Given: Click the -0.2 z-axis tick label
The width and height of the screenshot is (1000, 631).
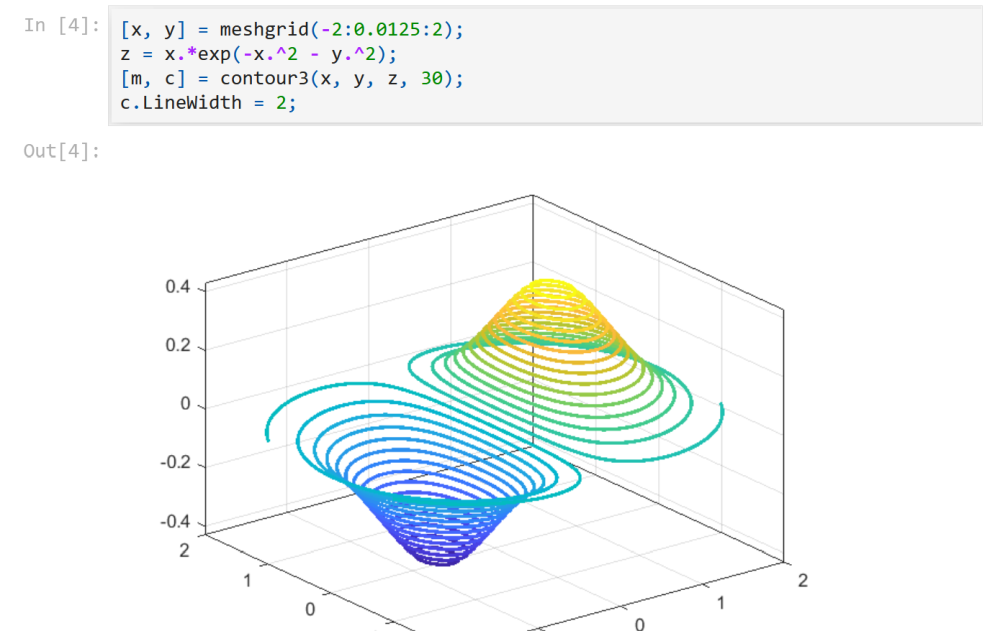Looking at the screenshot, I should tap(175, 462).
